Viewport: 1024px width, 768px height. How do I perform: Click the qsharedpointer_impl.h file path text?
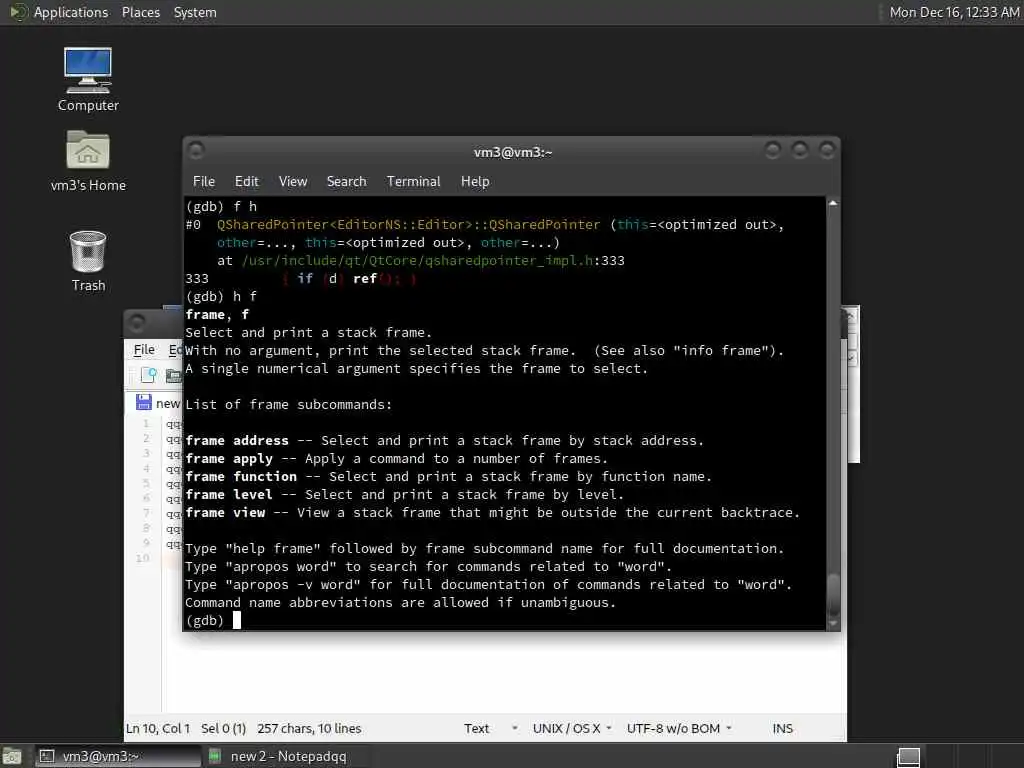pyautogui.click(x=417, y=261)
